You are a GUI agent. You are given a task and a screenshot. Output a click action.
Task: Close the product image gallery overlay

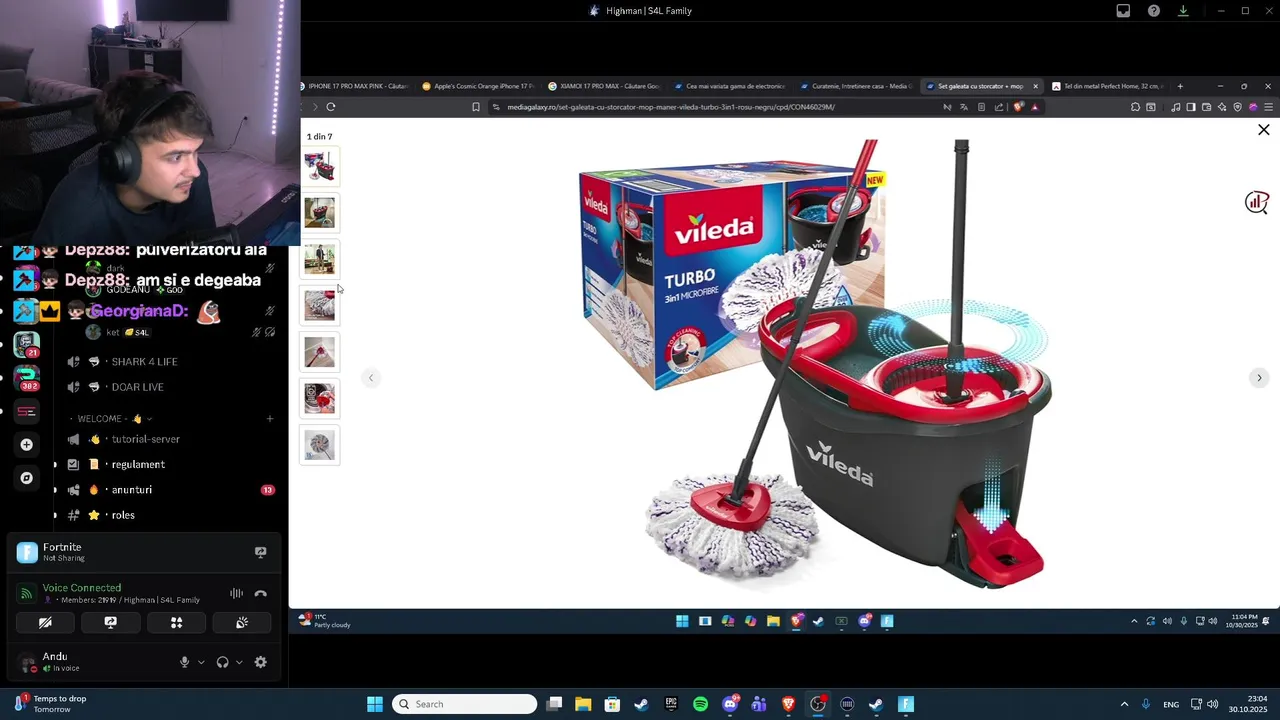[1263, 130]
